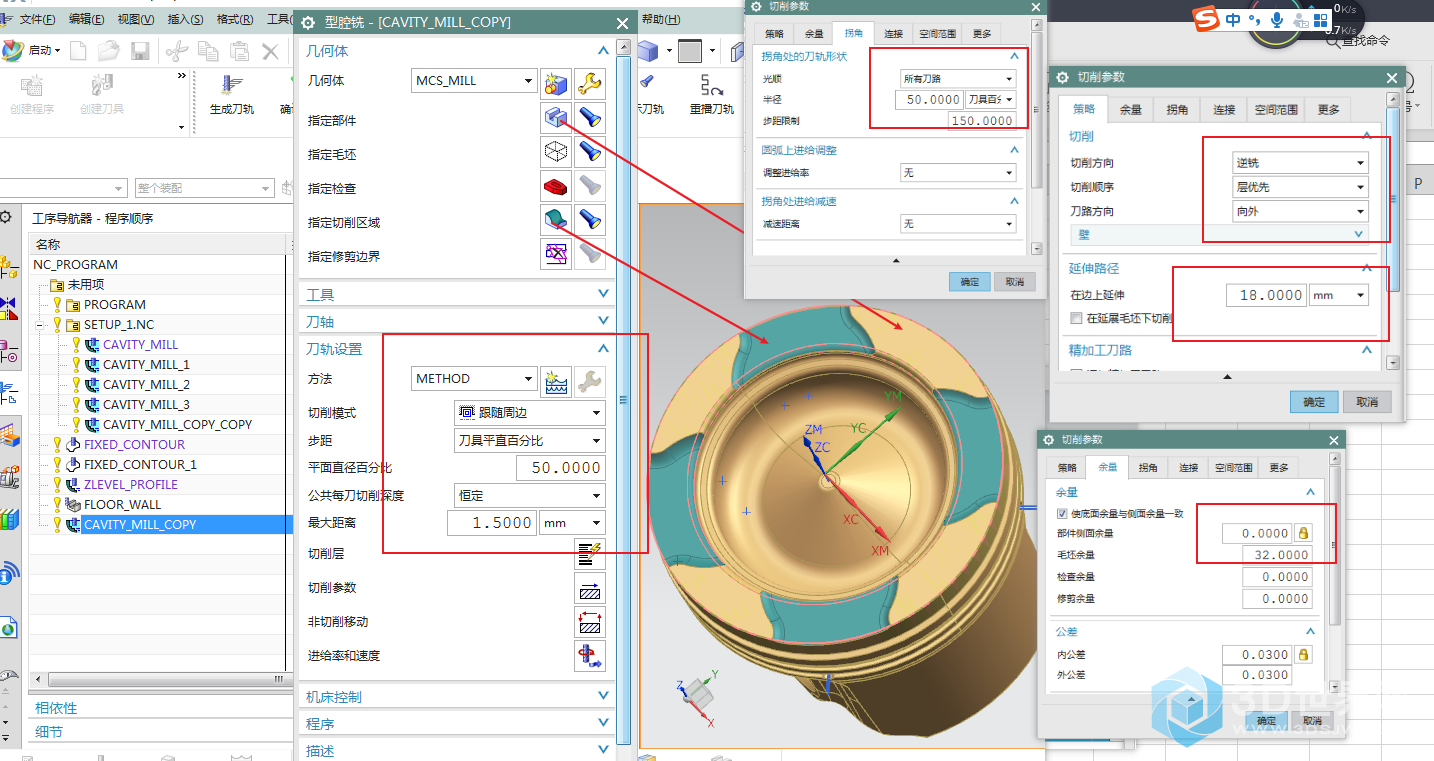Image resolution: width=1434 pixels, height=761 pixels.
Task: Show part geometry with flashlight icon
Action: pos(591,119)
